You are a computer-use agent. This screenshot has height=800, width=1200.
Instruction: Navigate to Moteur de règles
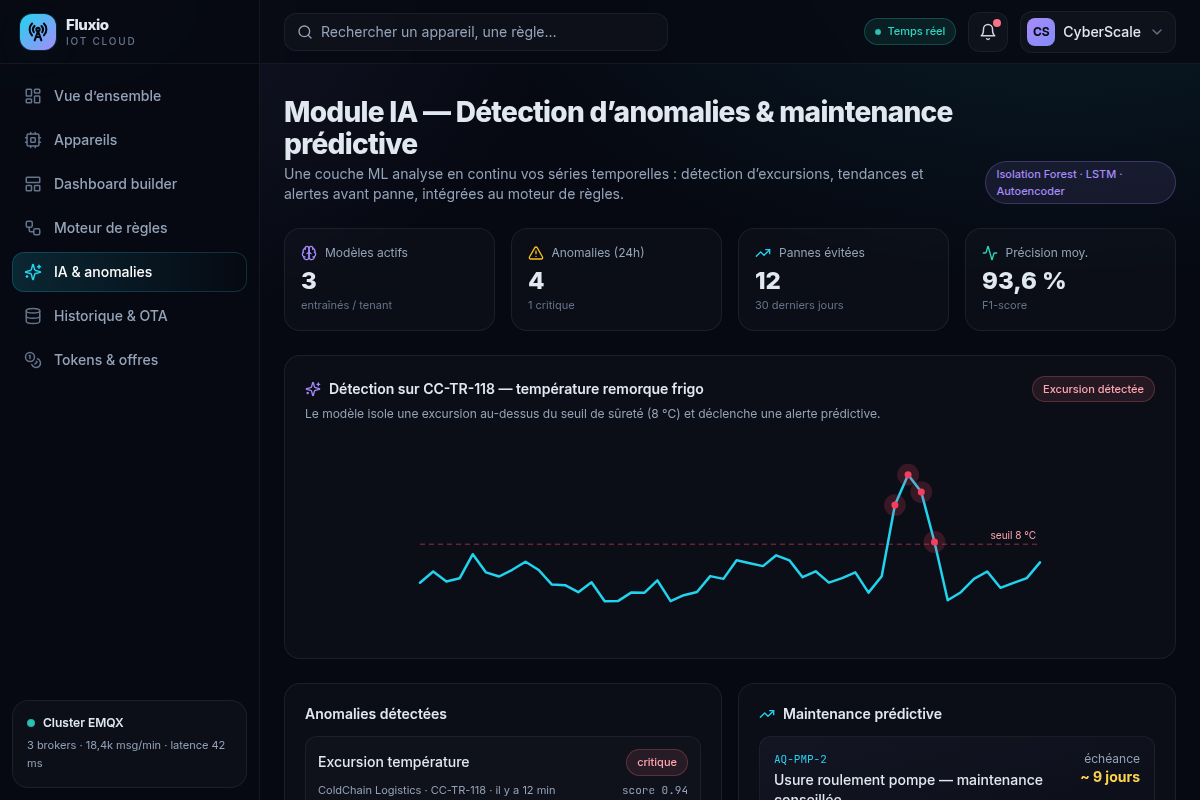pyautogui.click(x=129, y=228)
